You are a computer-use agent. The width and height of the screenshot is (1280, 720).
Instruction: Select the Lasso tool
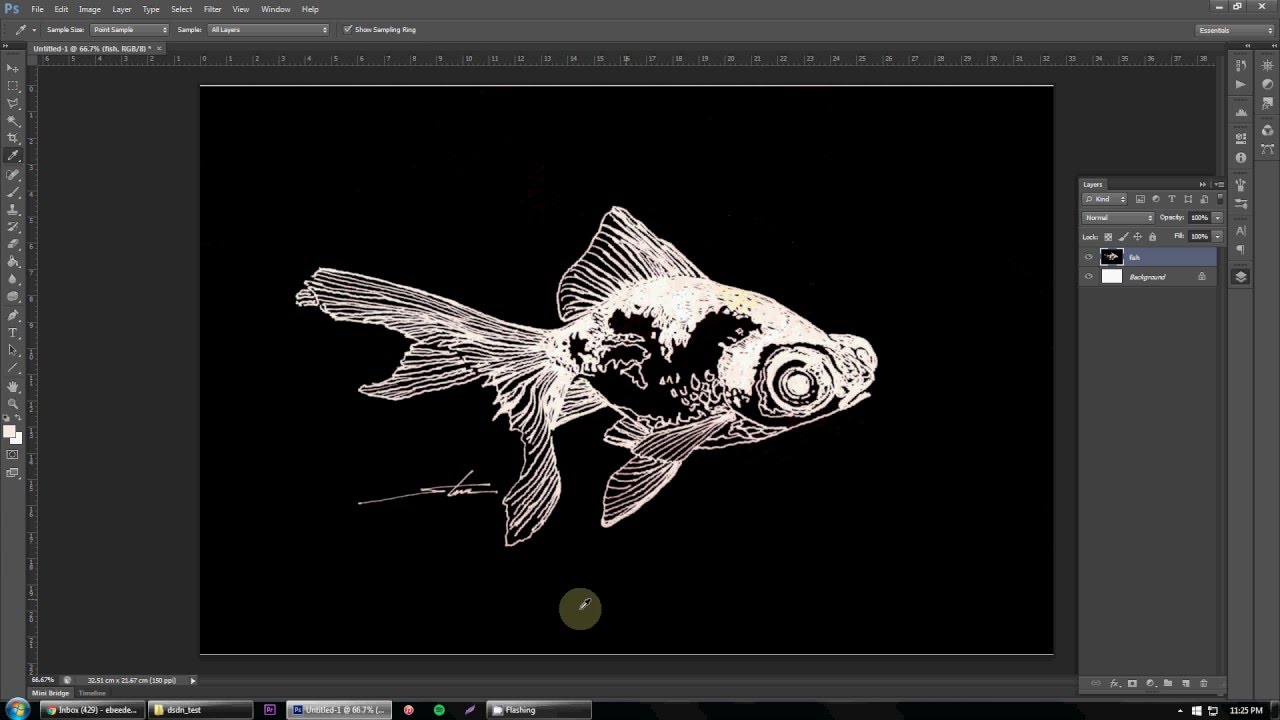[13, 103]
